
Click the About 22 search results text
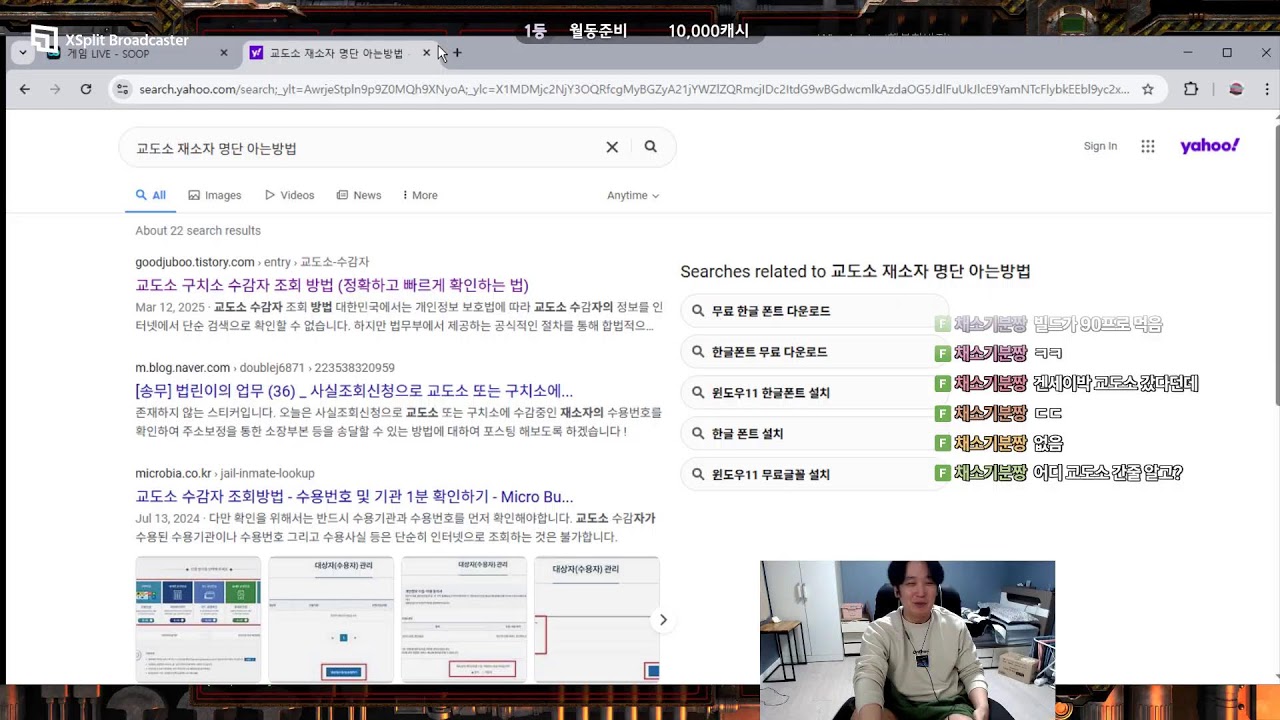click(198, 231)
